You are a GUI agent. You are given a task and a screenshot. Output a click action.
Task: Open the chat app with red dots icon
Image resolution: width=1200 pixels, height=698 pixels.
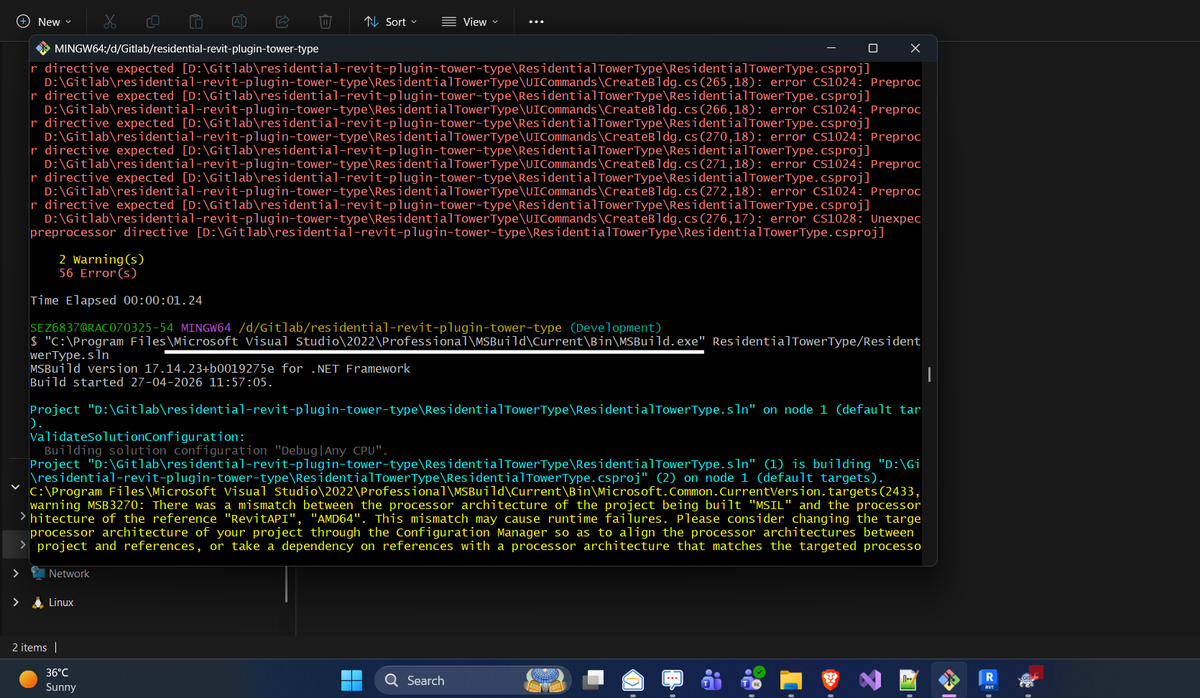coord(672,680)
